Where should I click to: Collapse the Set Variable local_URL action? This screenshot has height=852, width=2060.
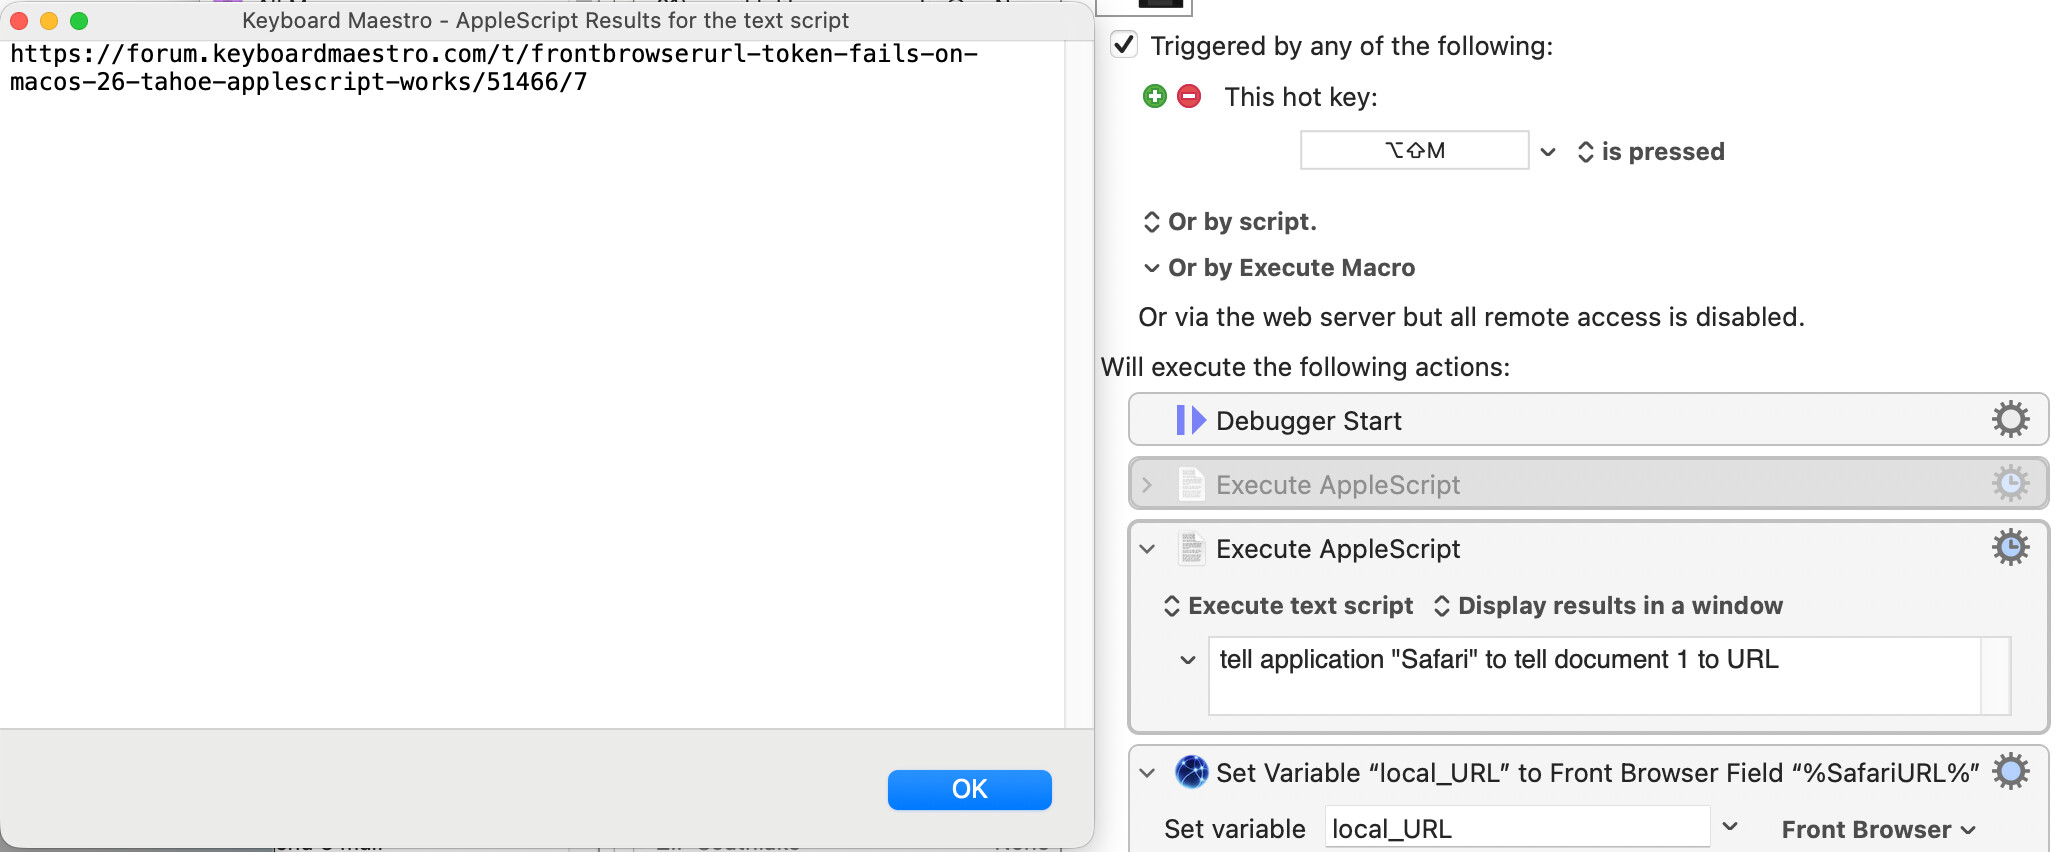pos(1147,773)
